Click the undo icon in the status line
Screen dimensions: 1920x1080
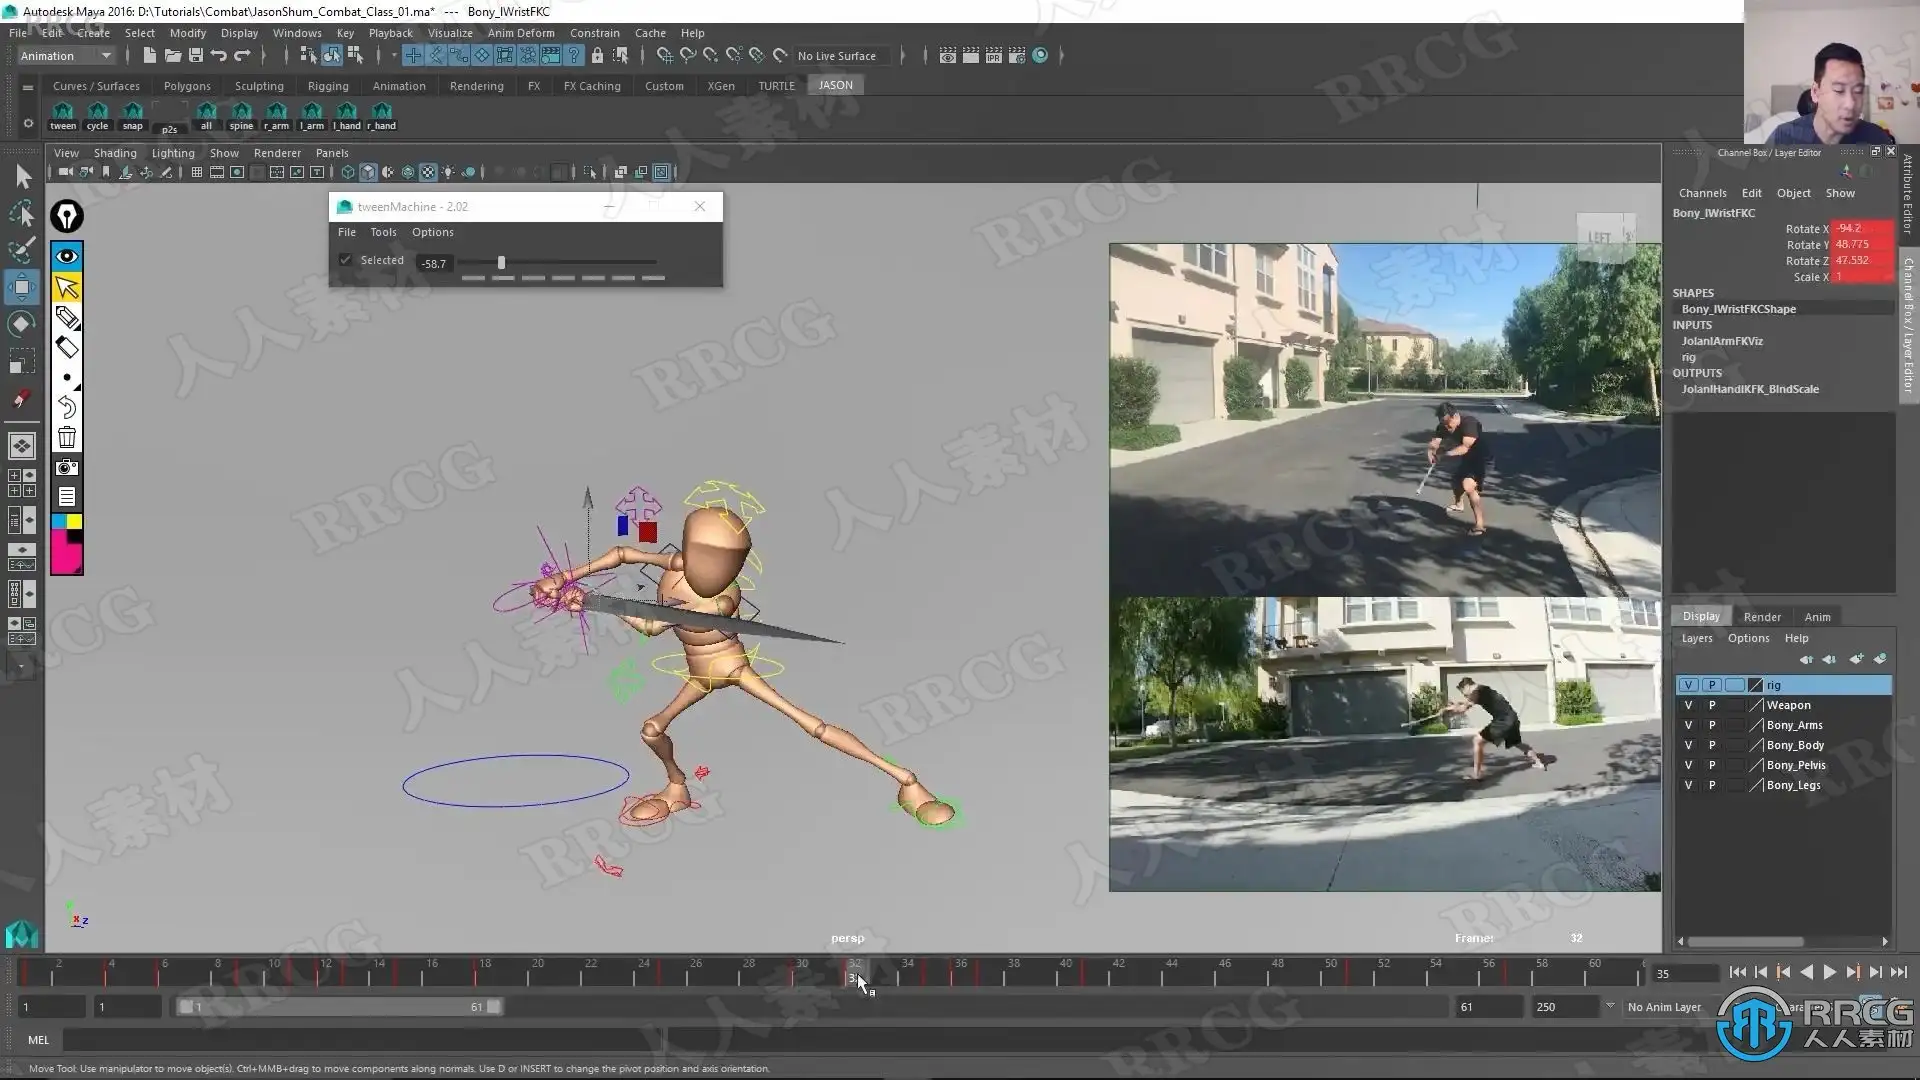click(218, 56)
